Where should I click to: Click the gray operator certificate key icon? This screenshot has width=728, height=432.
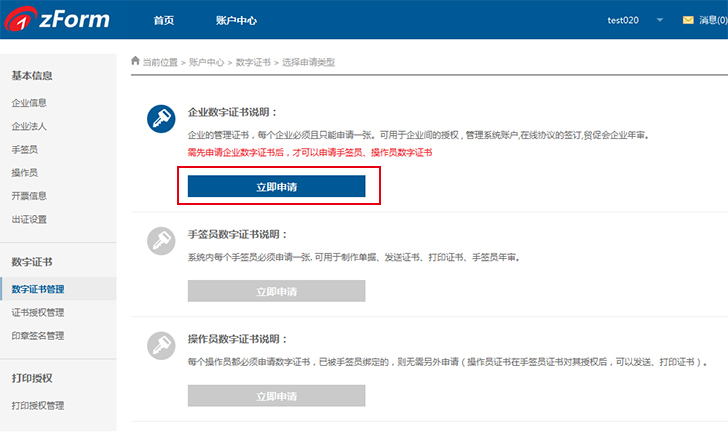[x=160, y=346]
